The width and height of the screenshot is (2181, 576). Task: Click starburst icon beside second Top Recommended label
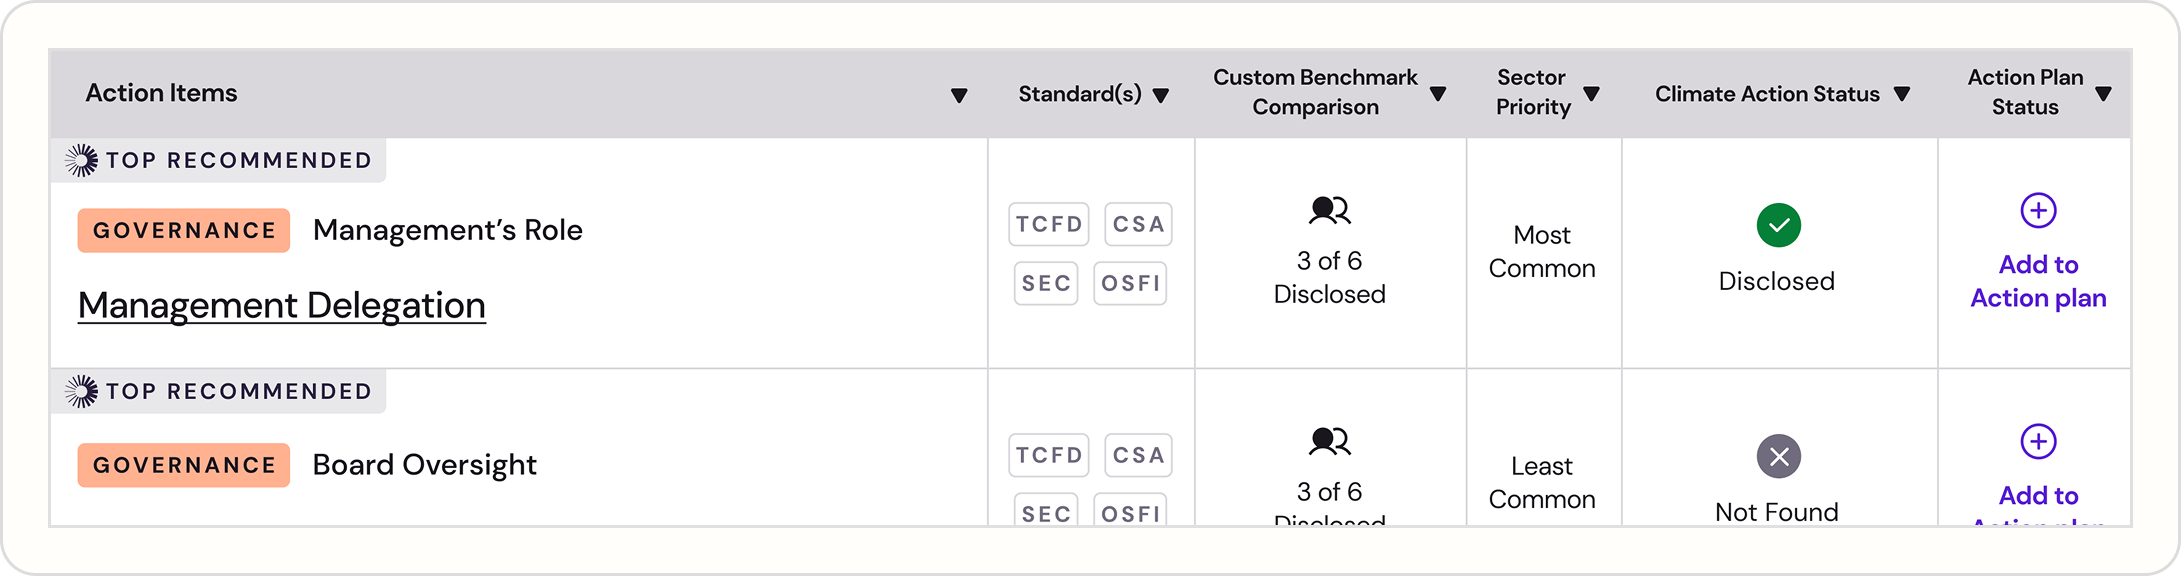click(x=82, y=391)
